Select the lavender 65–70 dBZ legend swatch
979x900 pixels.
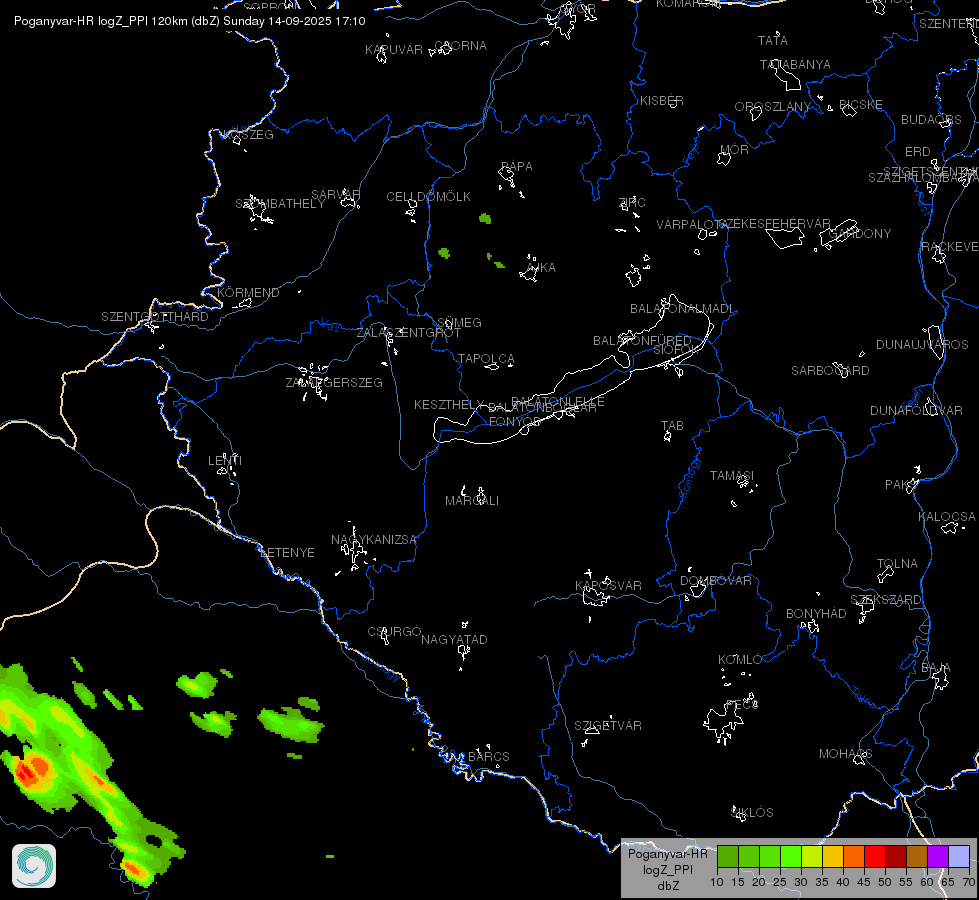pyautogui.click(x=959, y=856)
